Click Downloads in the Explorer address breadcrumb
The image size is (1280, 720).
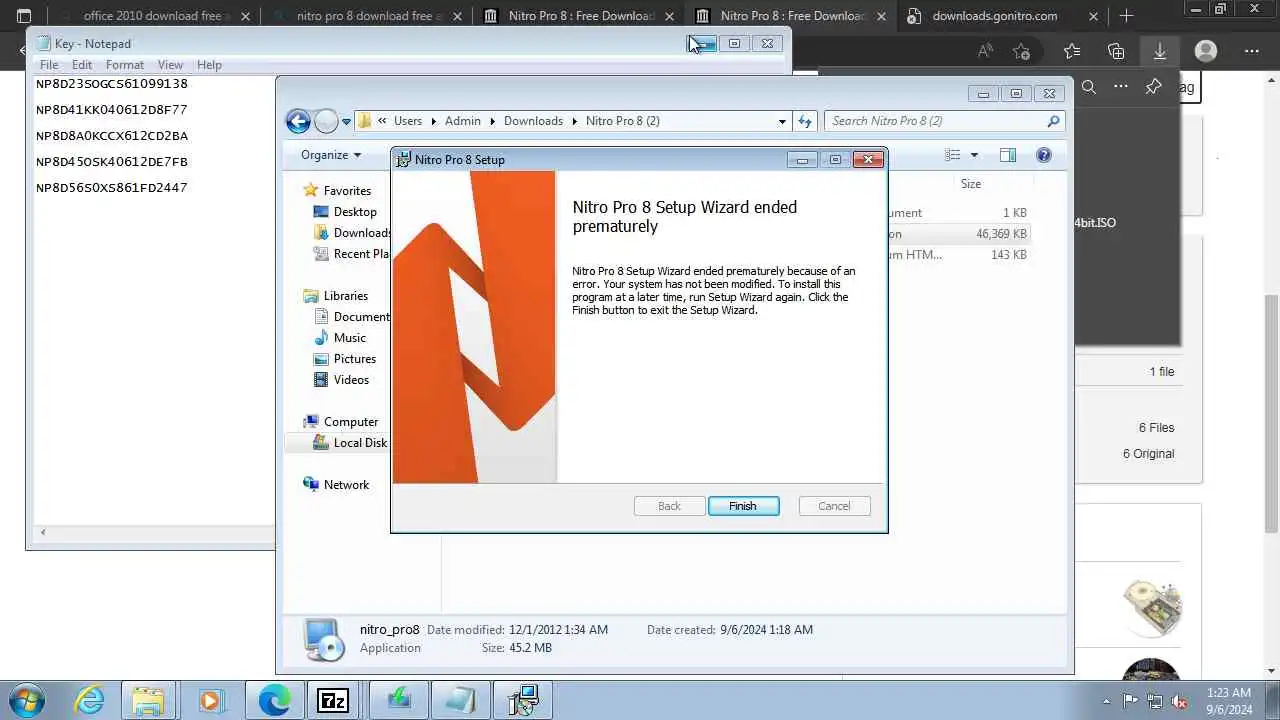pos(533,121)
